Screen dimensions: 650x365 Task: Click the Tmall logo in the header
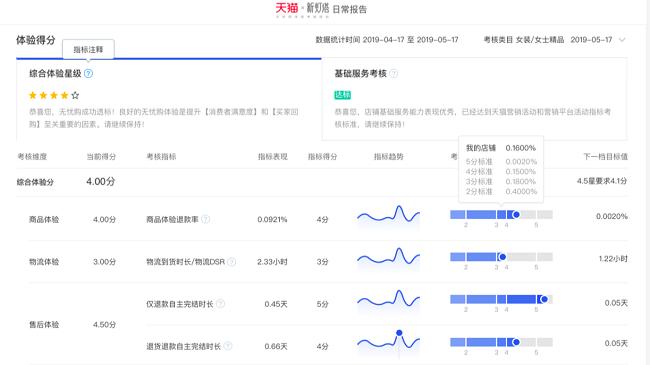click(x=287, y=8)
